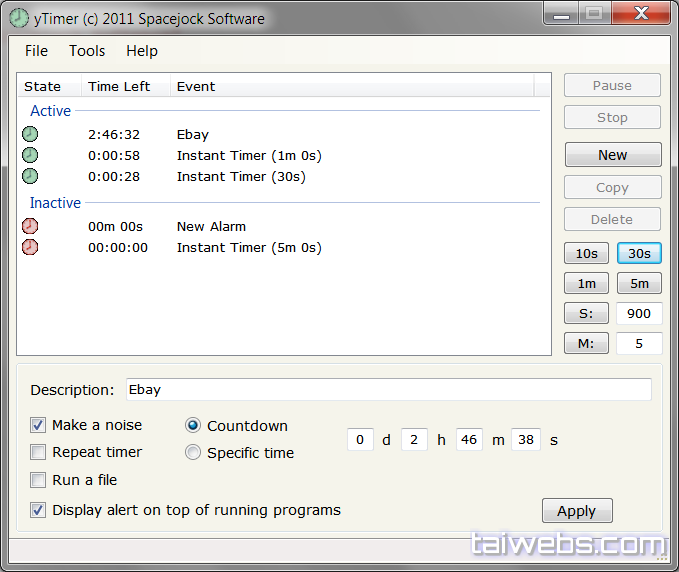Click the red clock icon beside New Alarm
Image resolution: width=679 pixels, height=572 pixels.
30,226
